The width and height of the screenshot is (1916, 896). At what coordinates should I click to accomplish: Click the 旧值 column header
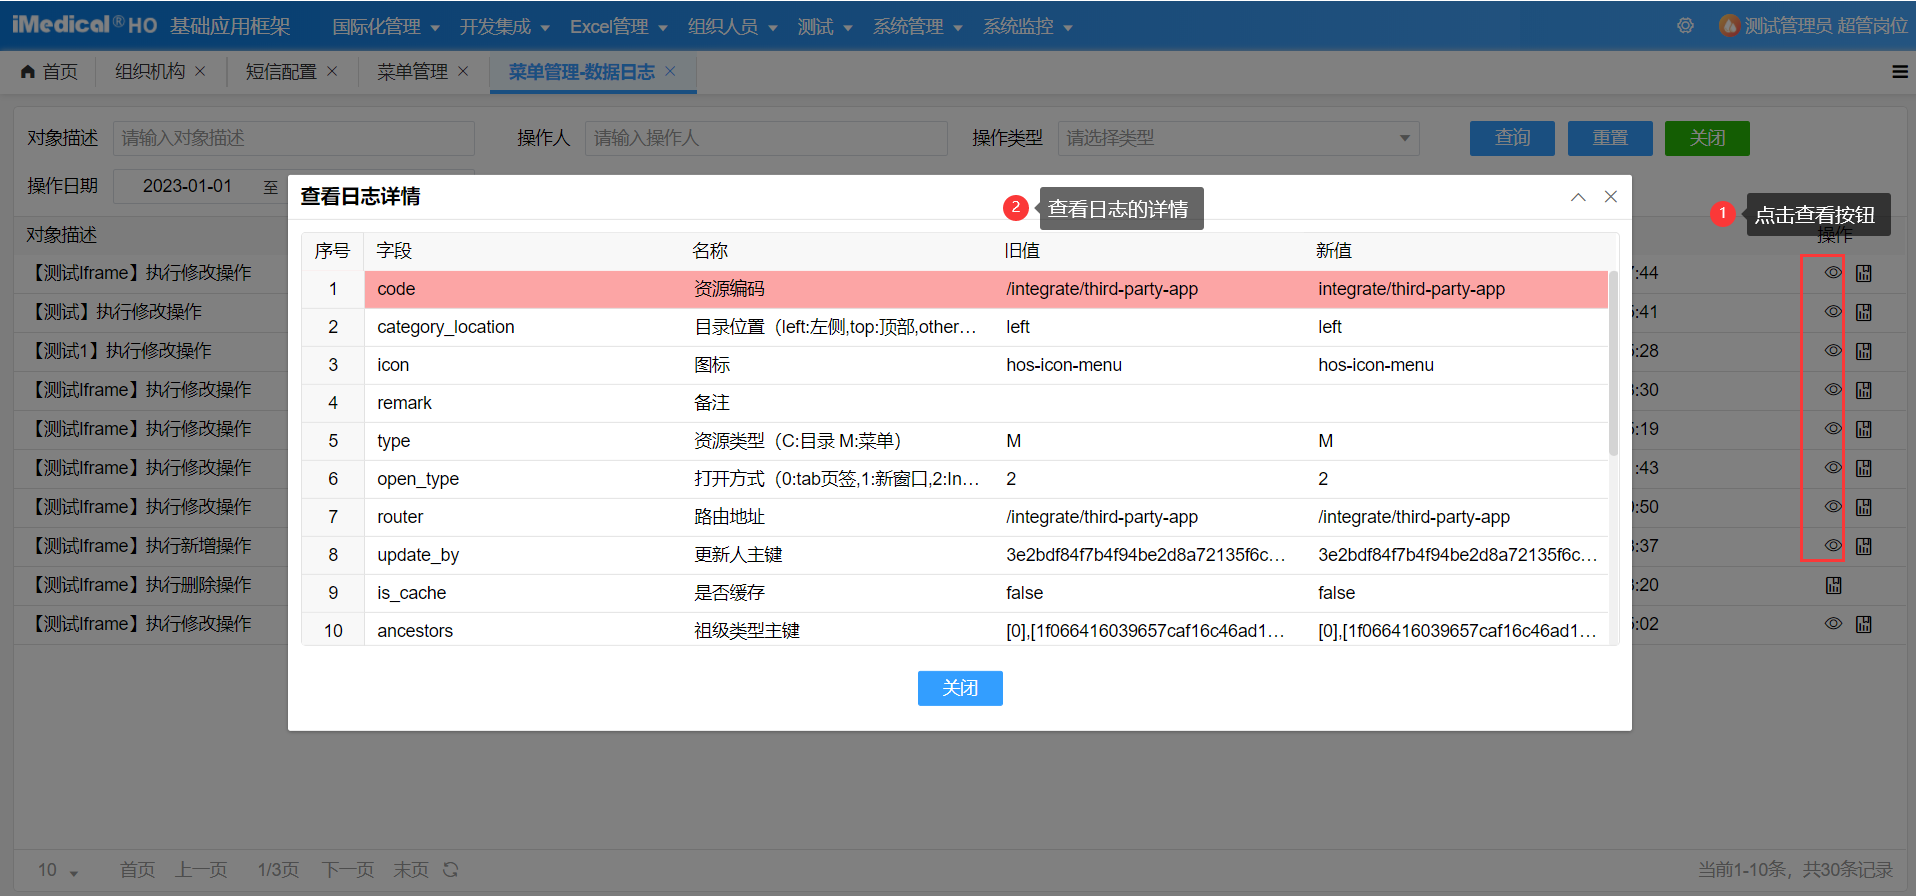[x=1022, y=251]
